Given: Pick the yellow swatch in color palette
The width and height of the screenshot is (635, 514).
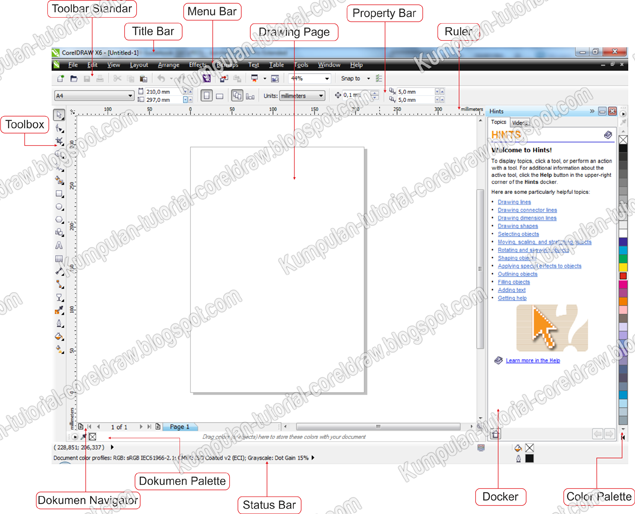Looking at the screenshot, I should tap(623, 267).
